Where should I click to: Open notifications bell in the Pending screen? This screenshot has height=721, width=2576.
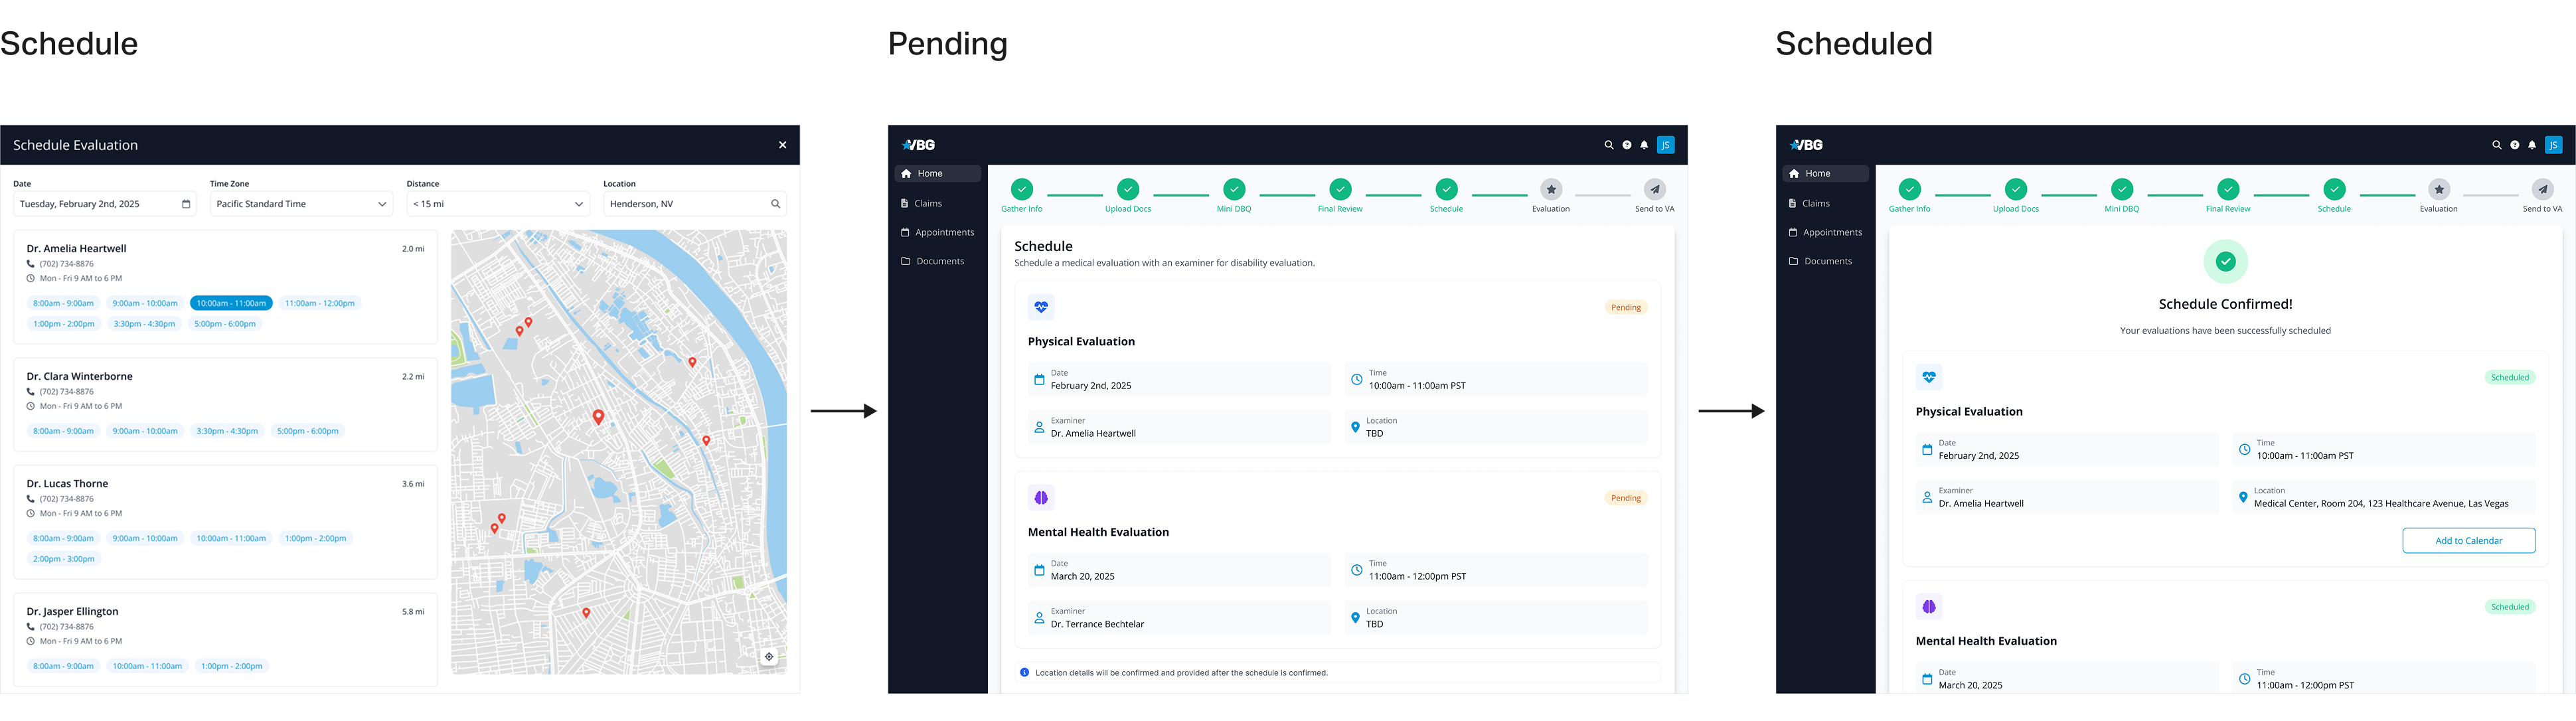(1644, 145)
